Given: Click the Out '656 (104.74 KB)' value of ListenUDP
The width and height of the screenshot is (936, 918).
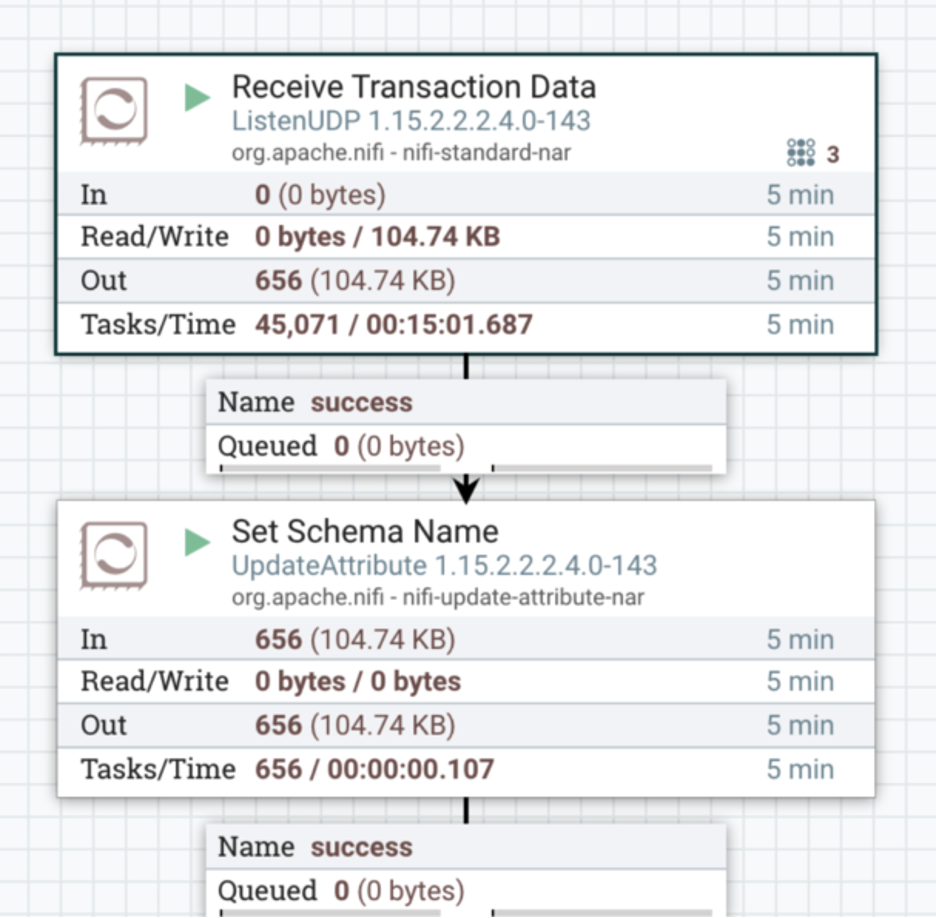Looking at the screenshot, I should [355, 281].
